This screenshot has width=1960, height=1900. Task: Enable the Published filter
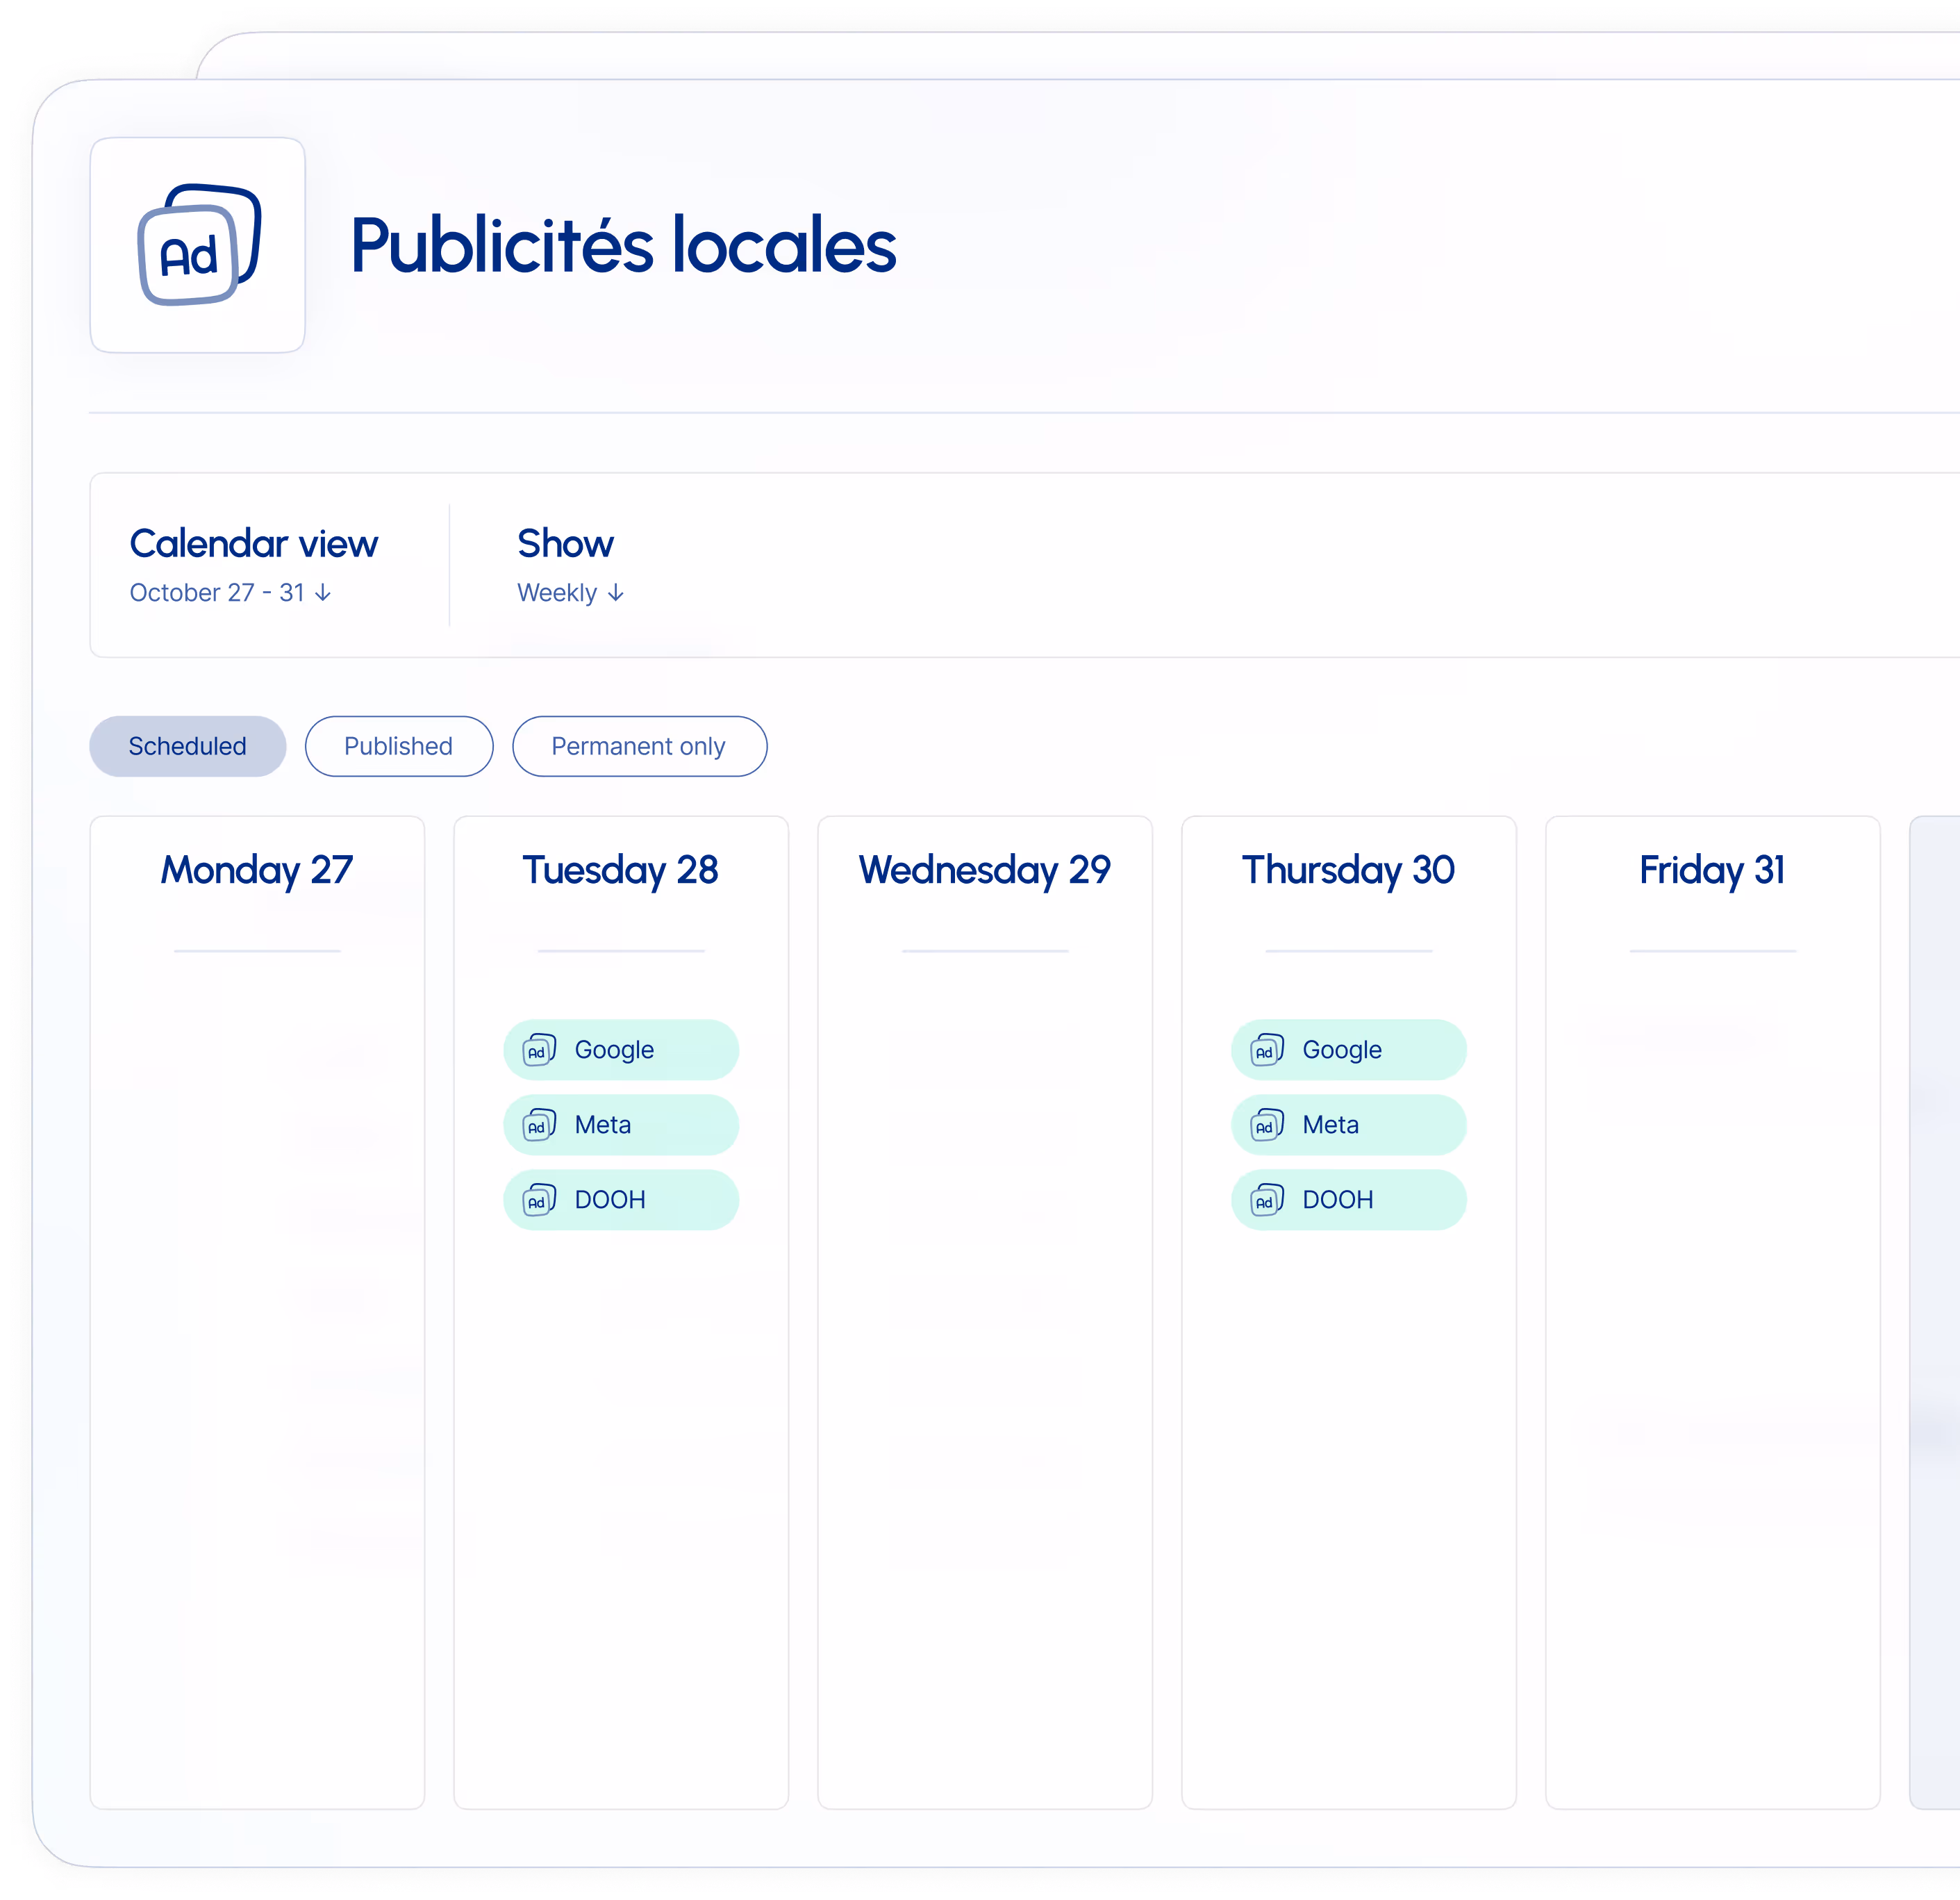pos(399,746)
